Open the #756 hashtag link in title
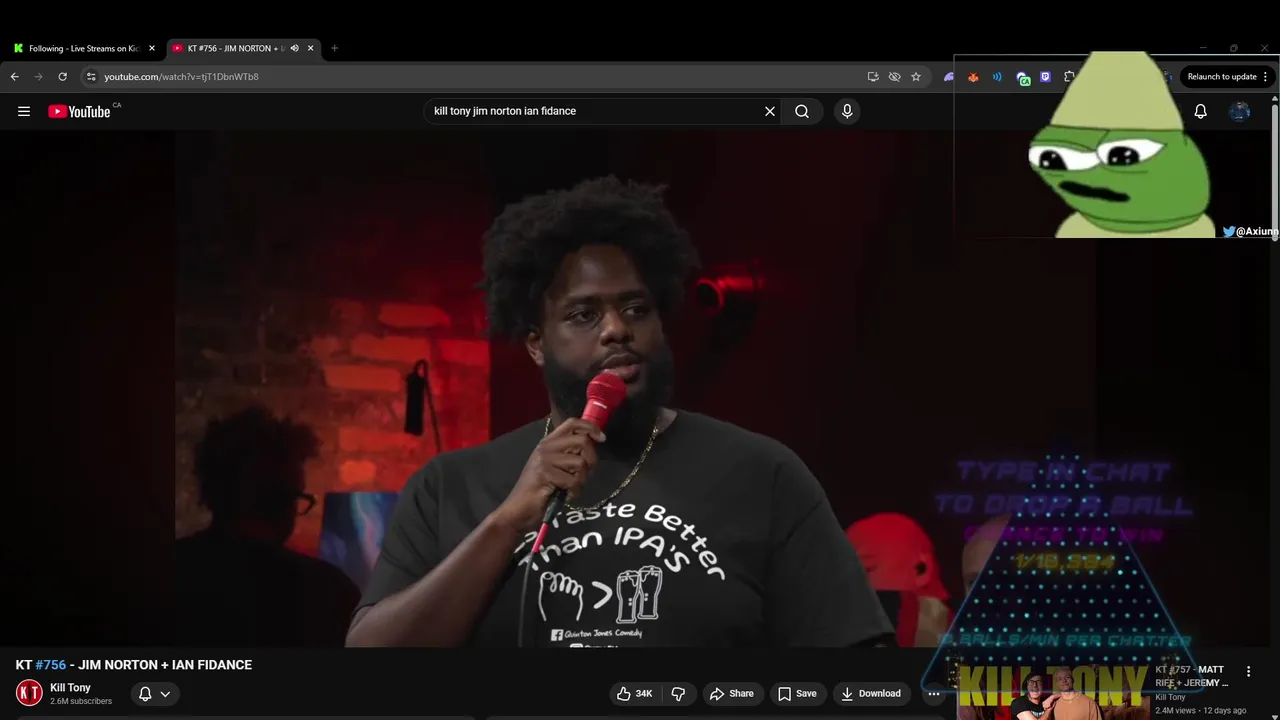 [x=51, y=665]
